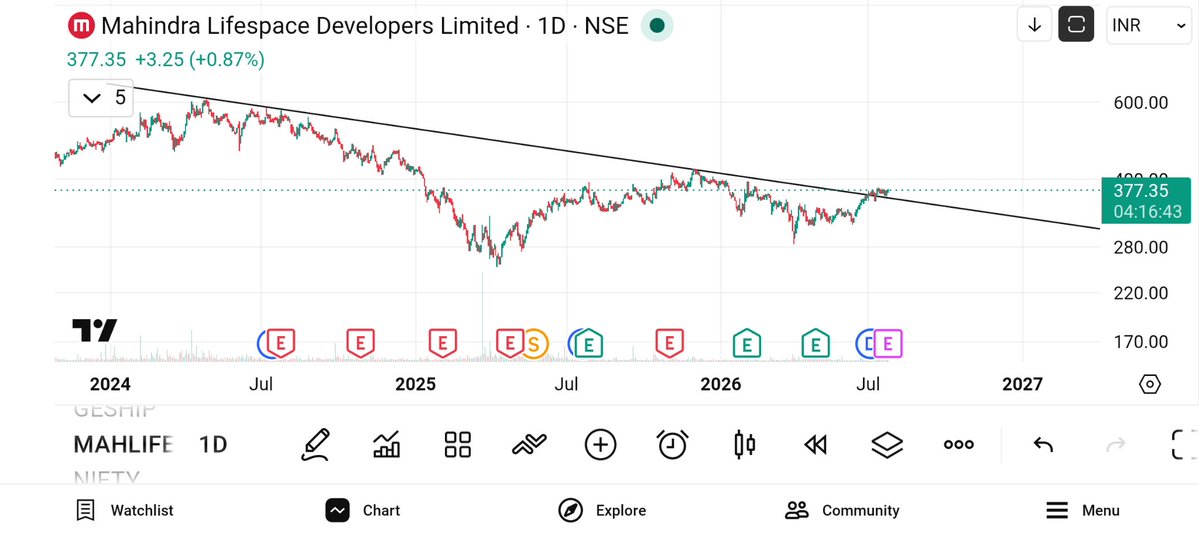1199x537 pixels.
Task: Click the Mahindra red logo icon
Action: (80, 26)
